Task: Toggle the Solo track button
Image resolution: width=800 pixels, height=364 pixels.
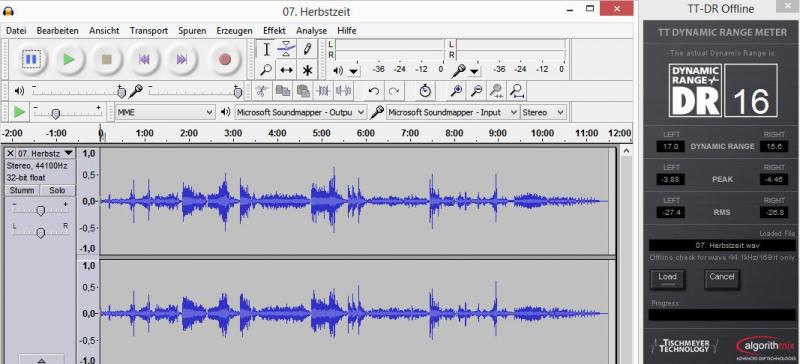Action: (x=58, y=190)
